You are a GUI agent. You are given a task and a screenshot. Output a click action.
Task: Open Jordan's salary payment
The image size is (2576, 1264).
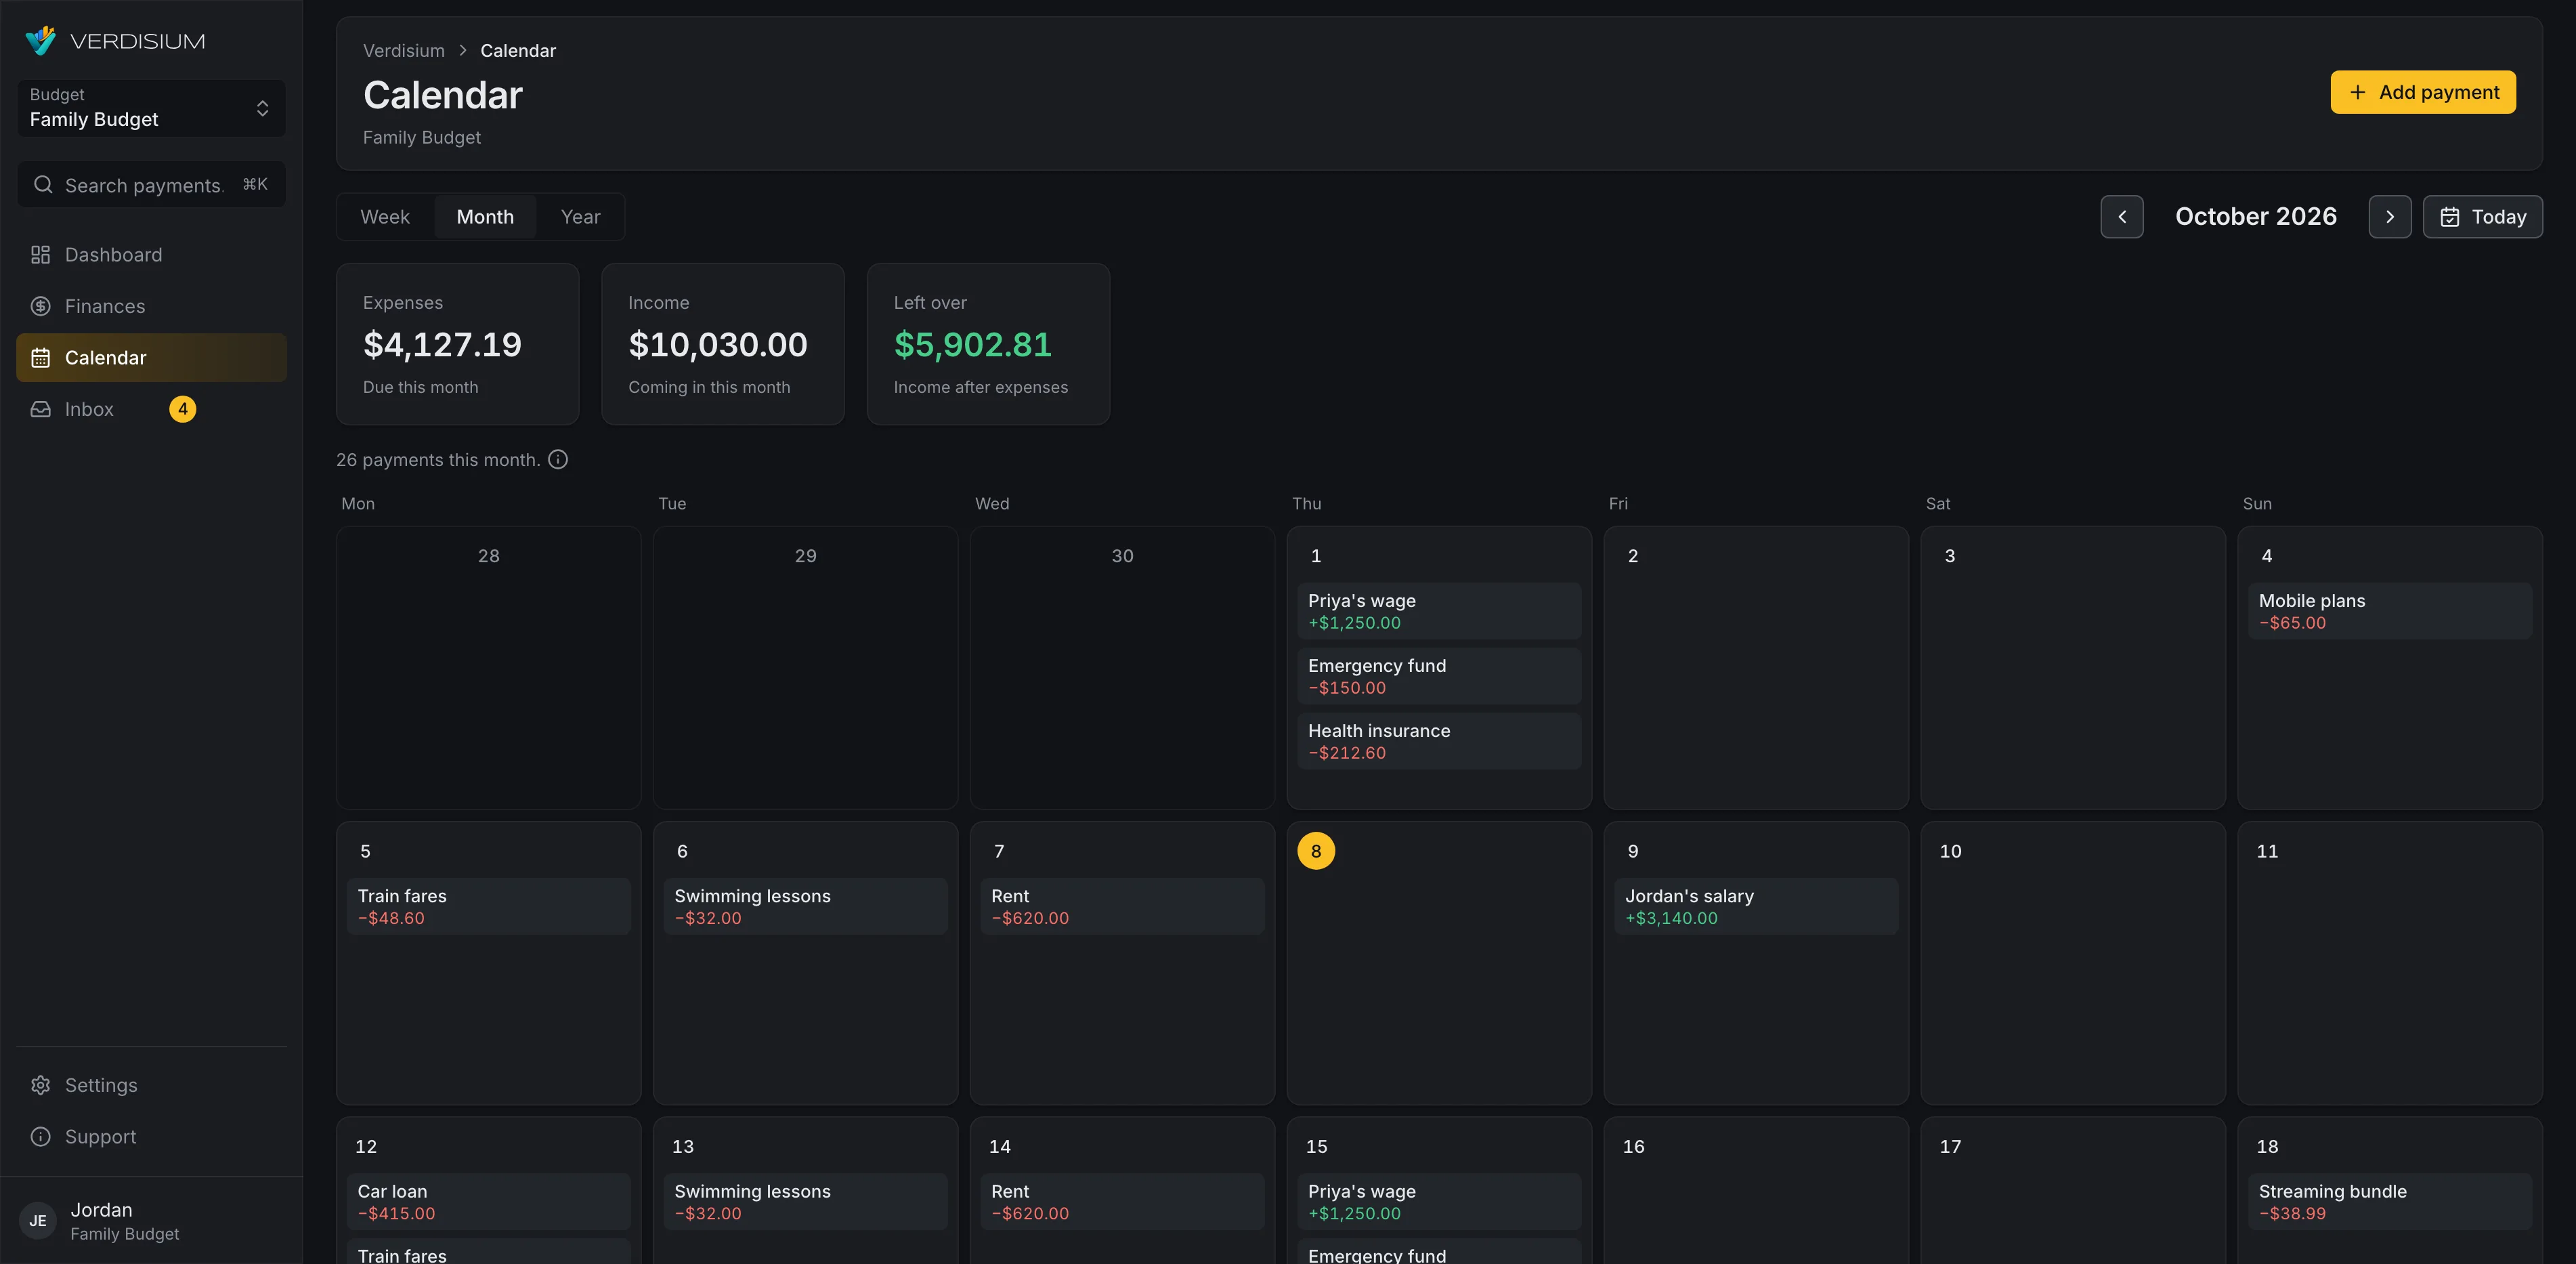click(1756, 907)
